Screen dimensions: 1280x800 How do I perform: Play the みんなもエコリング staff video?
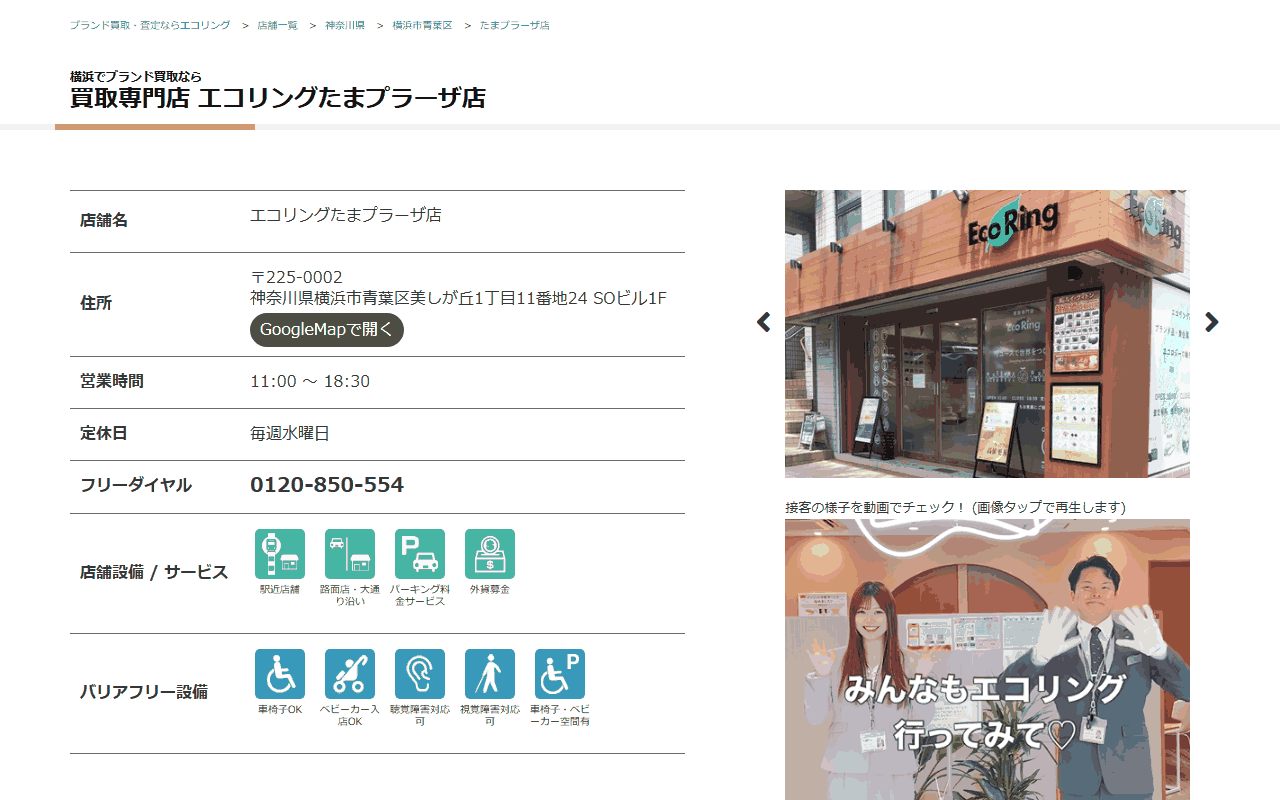click(987, 660)
